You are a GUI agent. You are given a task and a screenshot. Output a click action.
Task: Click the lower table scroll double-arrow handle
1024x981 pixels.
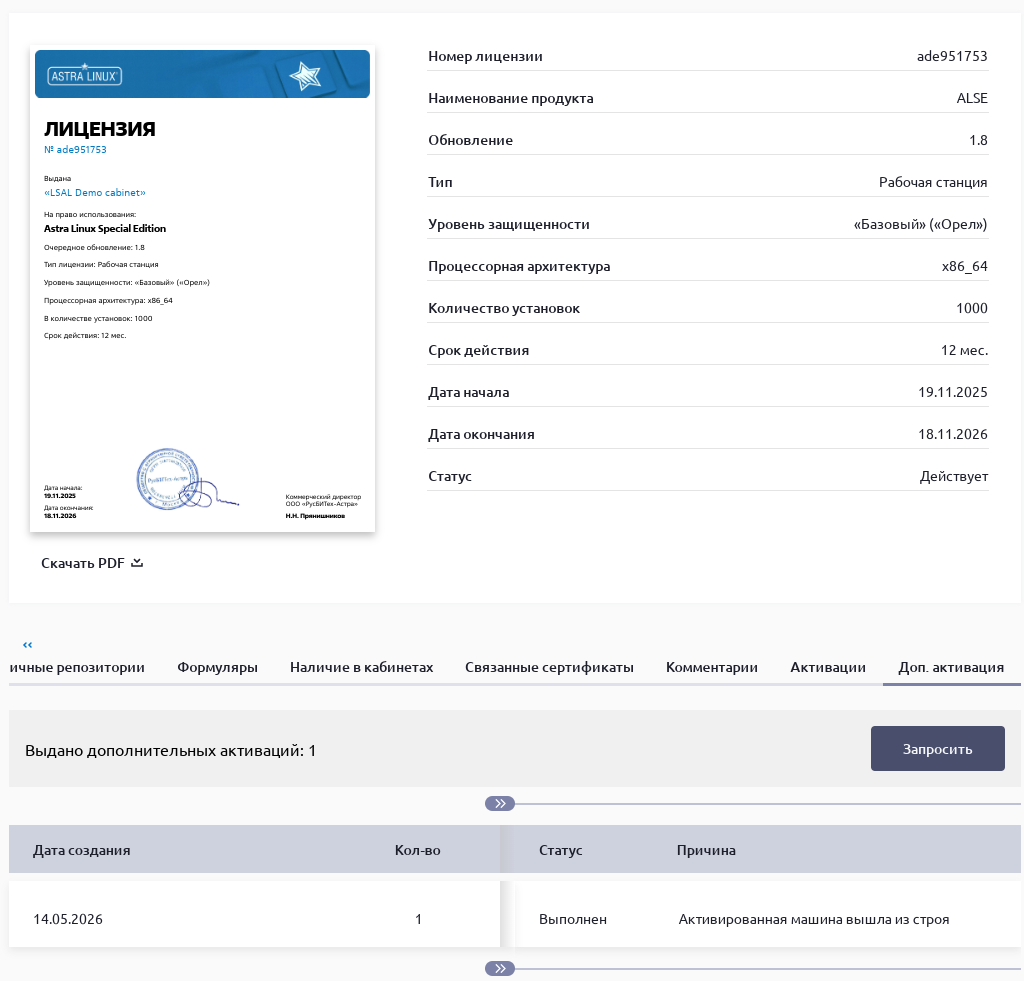(x=500, y=969)
